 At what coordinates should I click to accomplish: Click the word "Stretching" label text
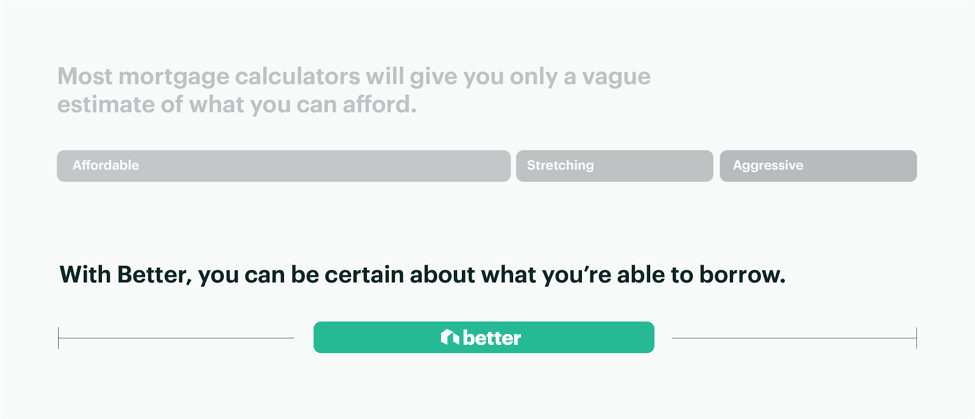coord(560,166)
